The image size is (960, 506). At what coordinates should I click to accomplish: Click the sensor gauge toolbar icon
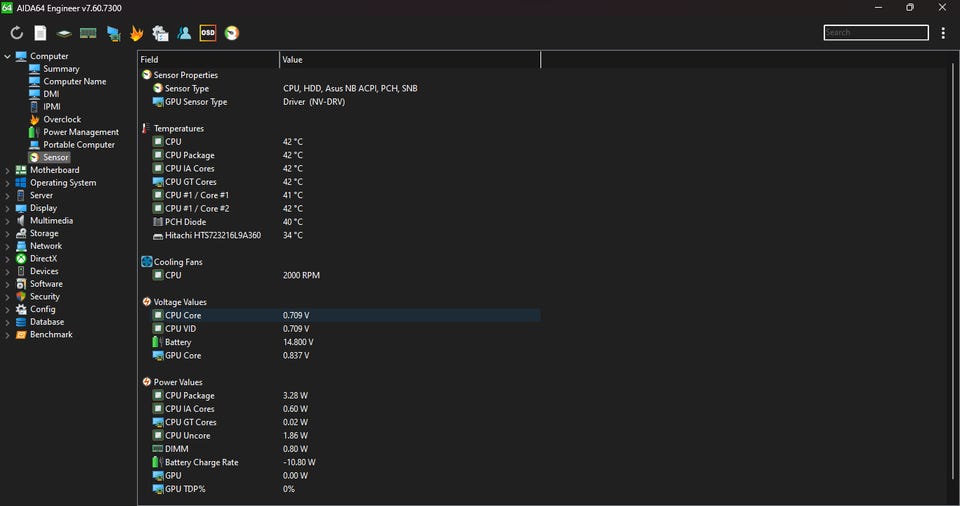[232, 33]
